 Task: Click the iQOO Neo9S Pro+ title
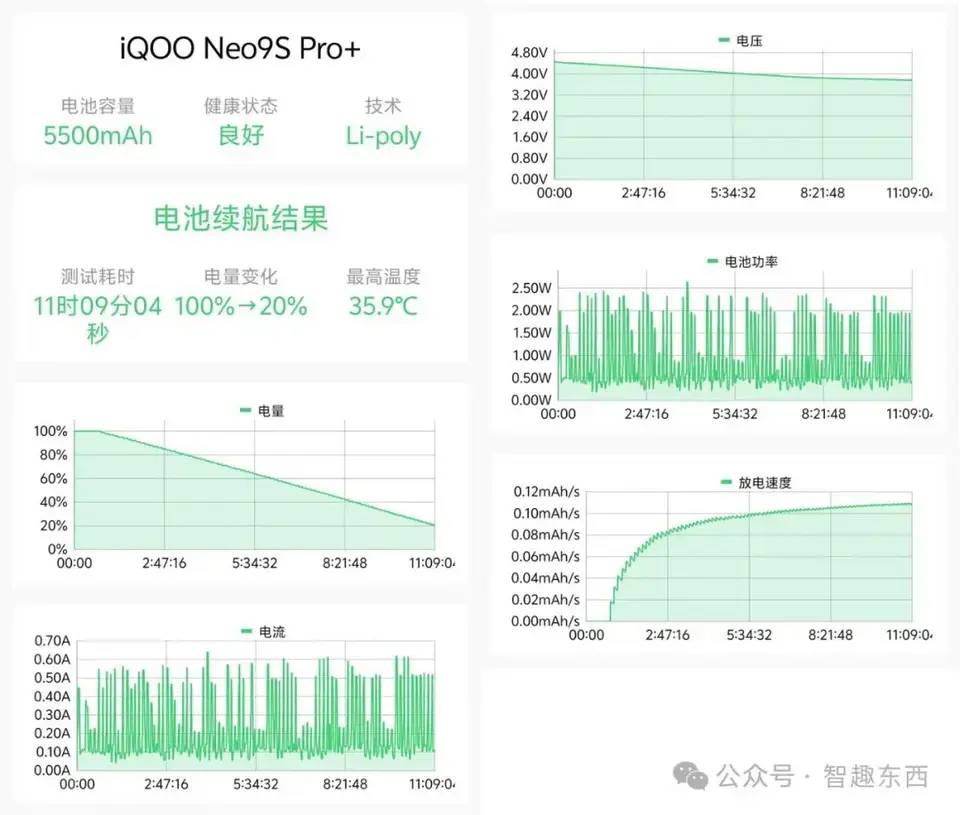(240, 48)
